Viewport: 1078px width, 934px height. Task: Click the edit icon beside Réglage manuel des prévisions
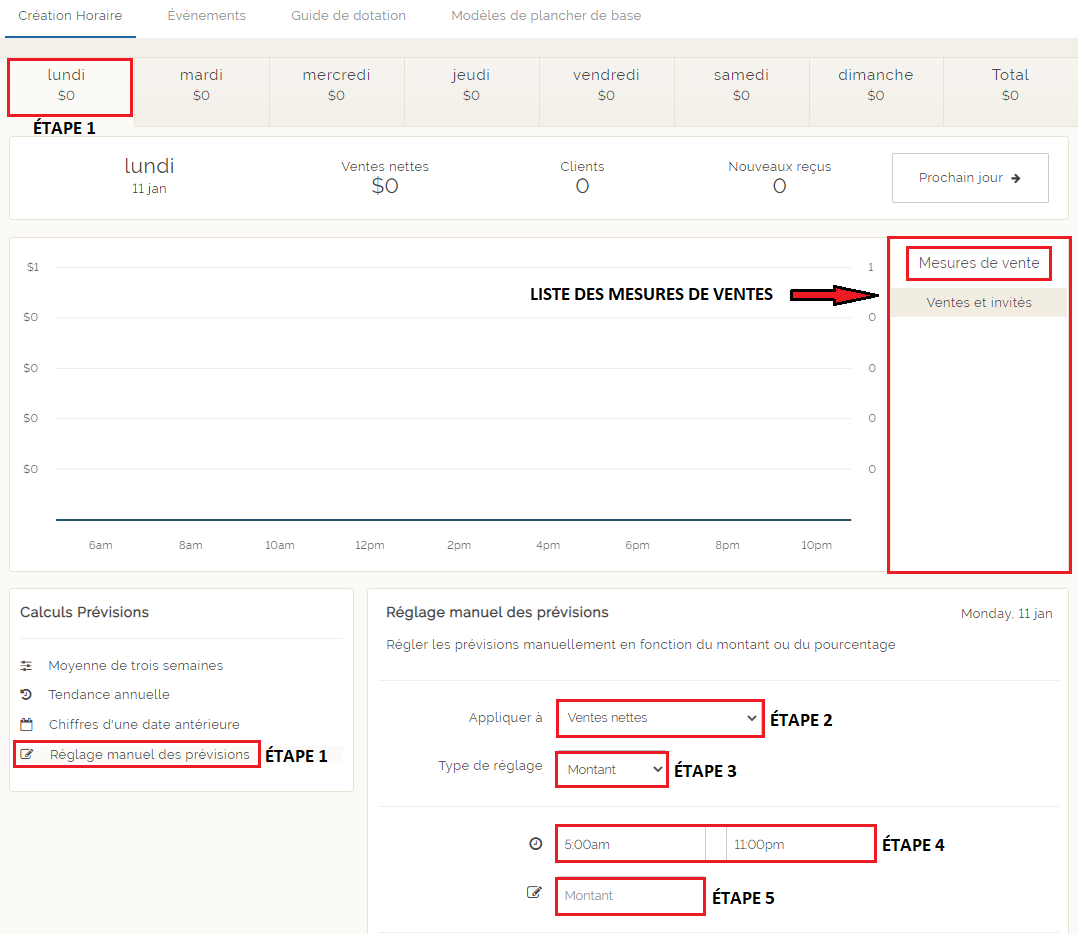(27, 754)
